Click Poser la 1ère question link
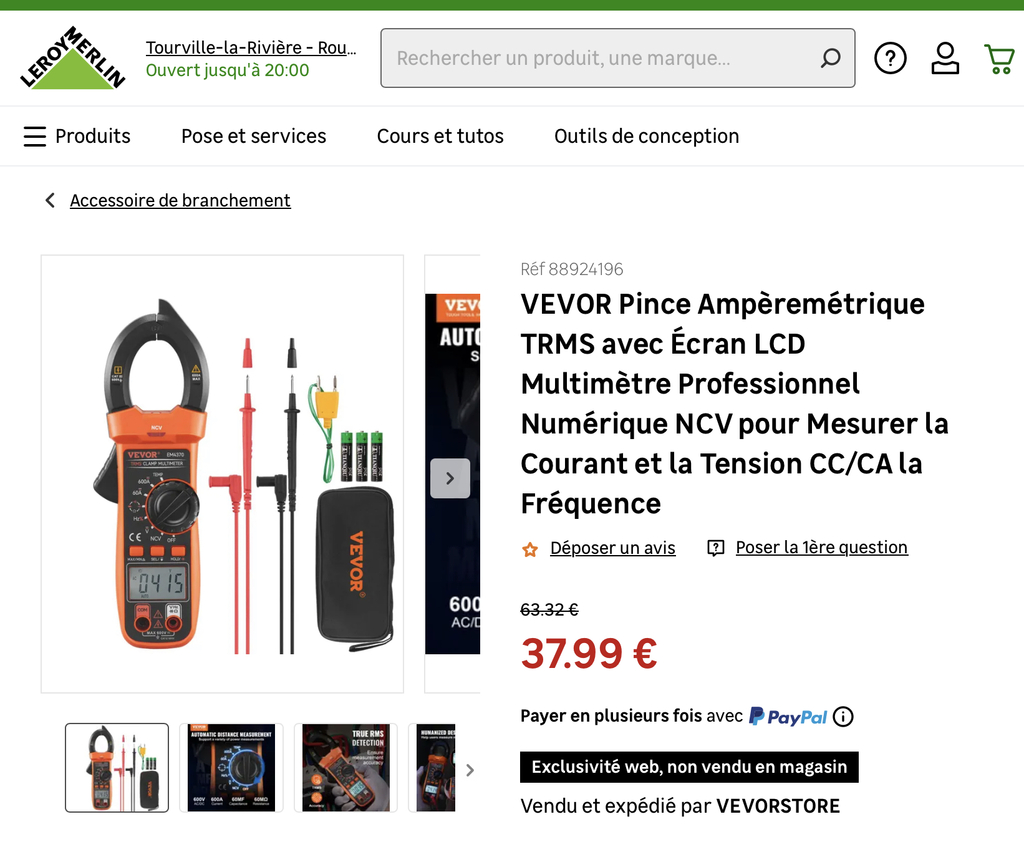 [x=822, y=547]
